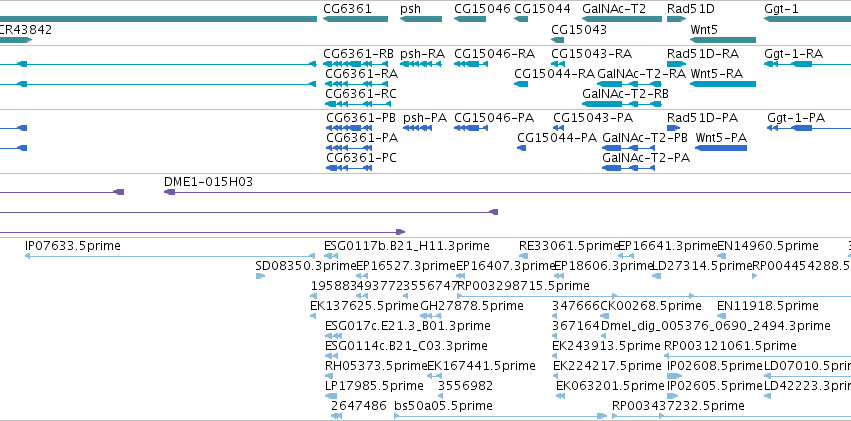Click the ESG0117b.B21_H11.3prime EST label
Viewport: 851px width, 421px height.
[407, 246]
